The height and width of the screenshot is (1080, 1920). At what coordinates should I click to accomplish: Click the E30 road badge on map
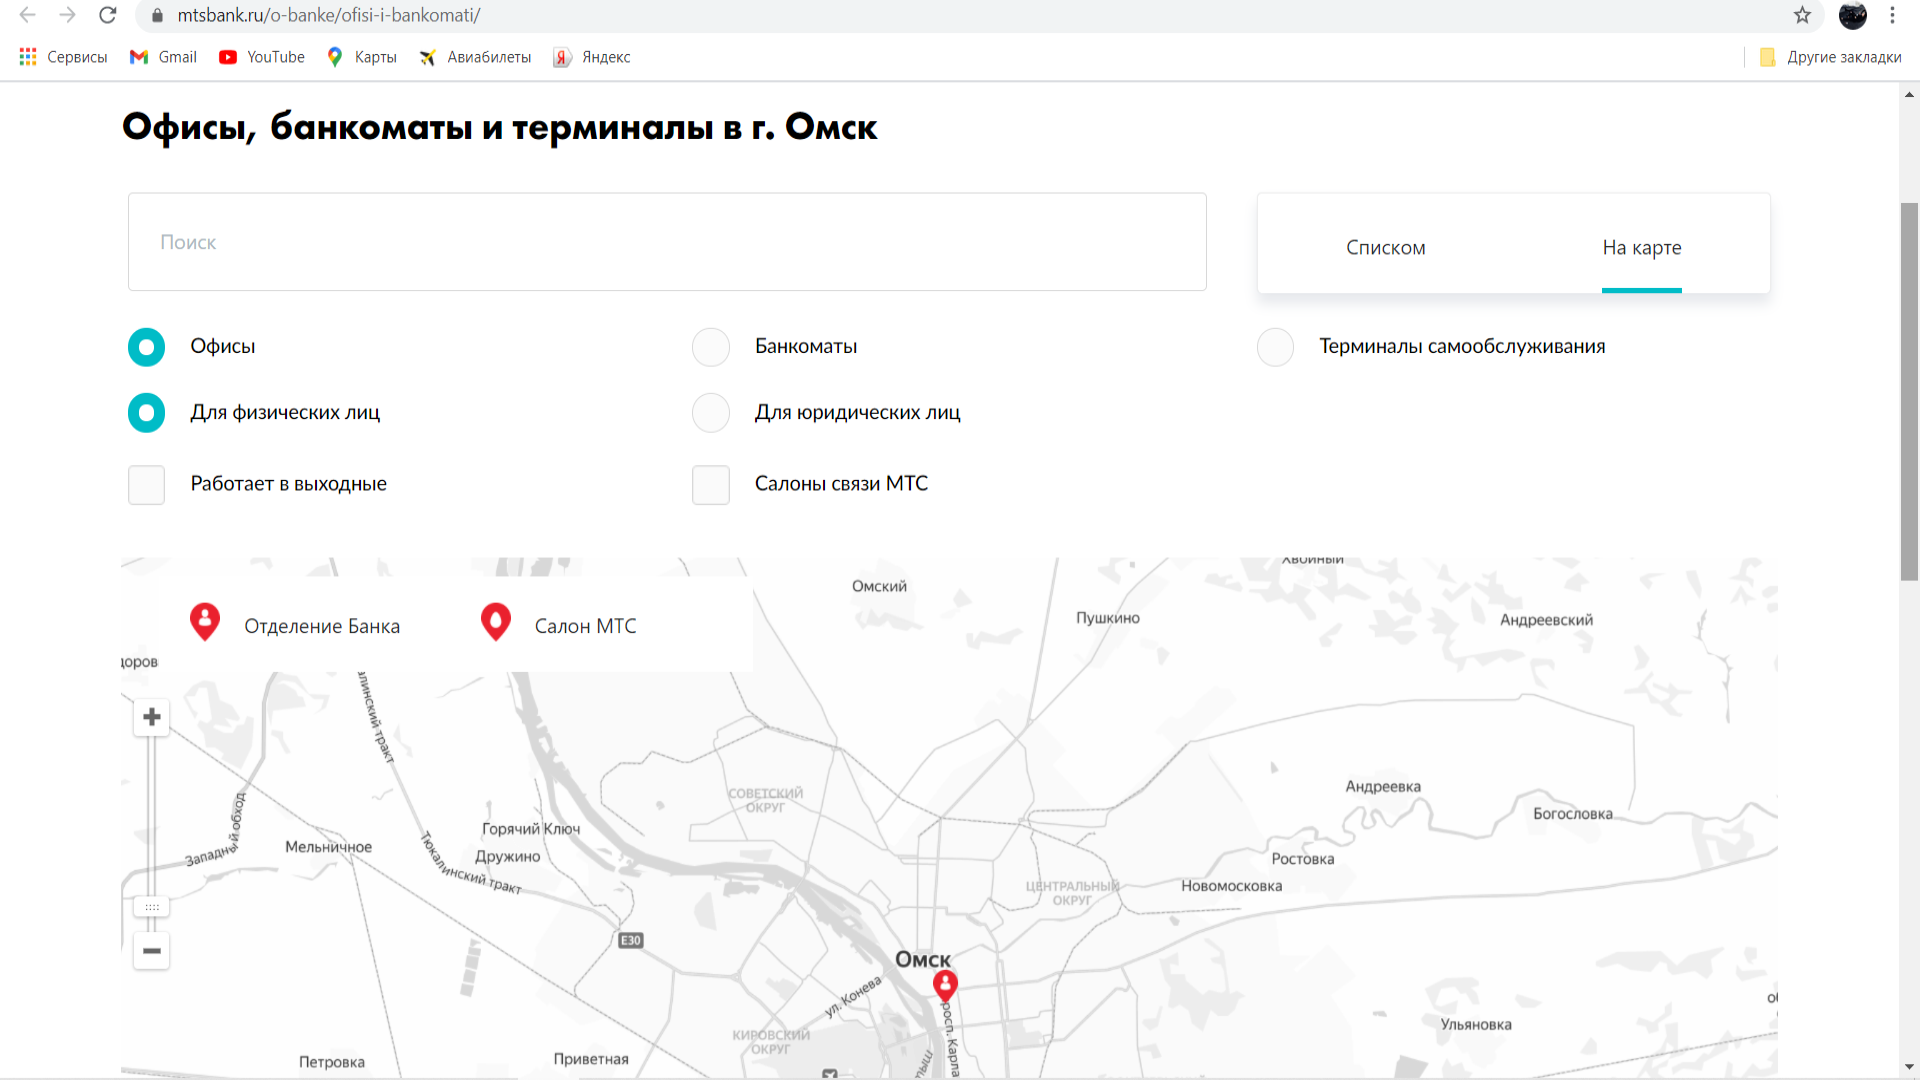[x=631, y=940]
